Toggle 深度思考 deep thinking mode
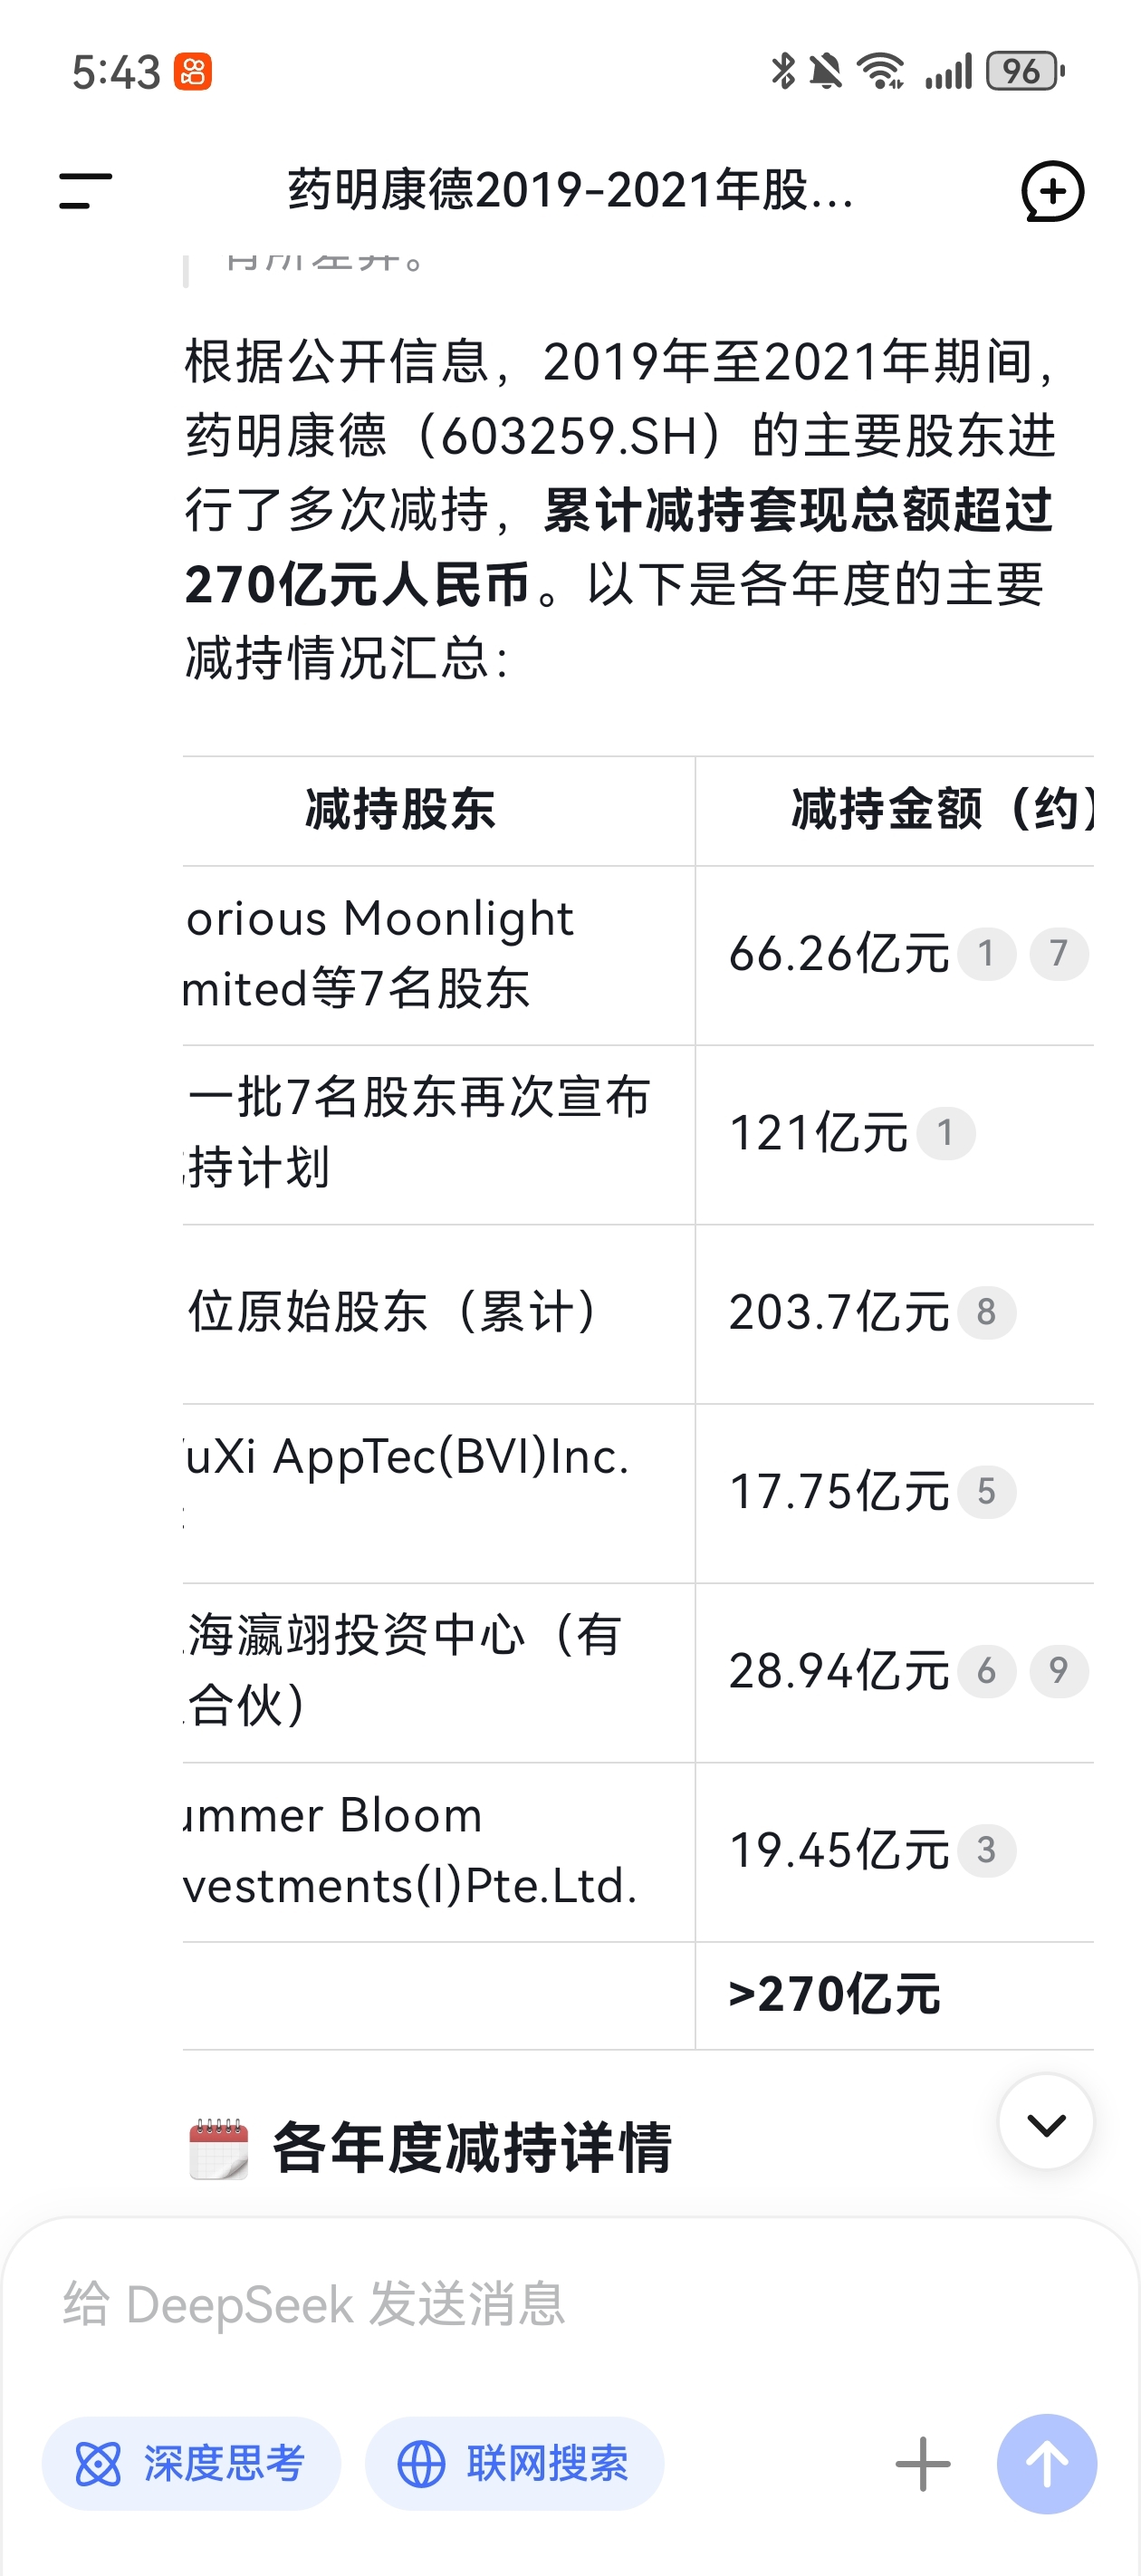Screen dimensions: 1141x2576 [191, 2463]
